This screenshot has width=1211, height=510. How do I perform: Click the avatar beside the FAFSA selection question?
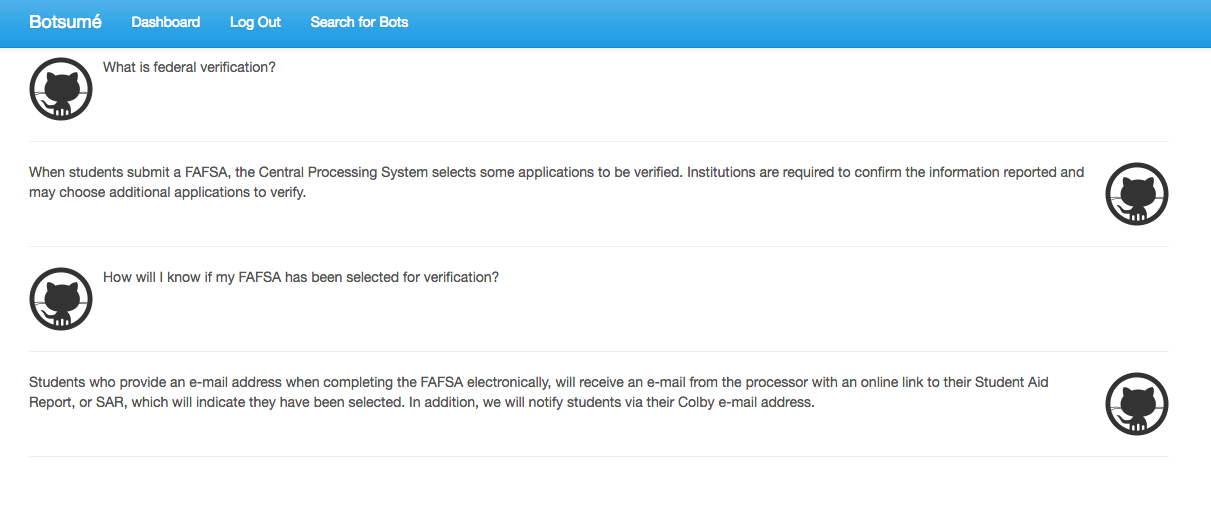tap(61, 299)
